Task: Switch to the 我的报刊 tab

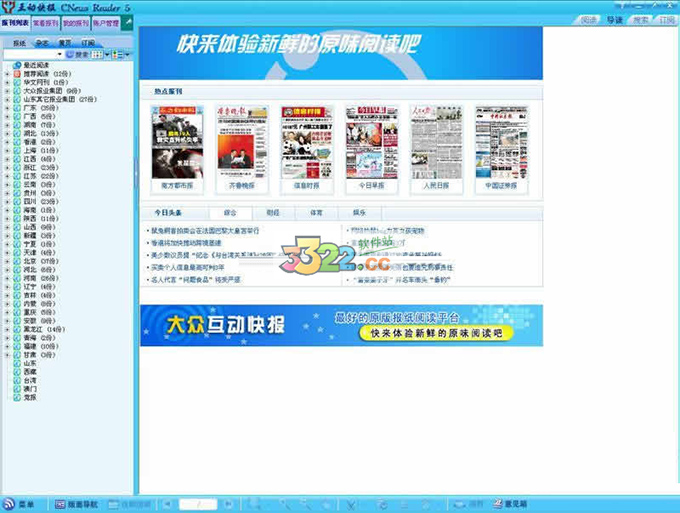Action: (x=76, y=23)
